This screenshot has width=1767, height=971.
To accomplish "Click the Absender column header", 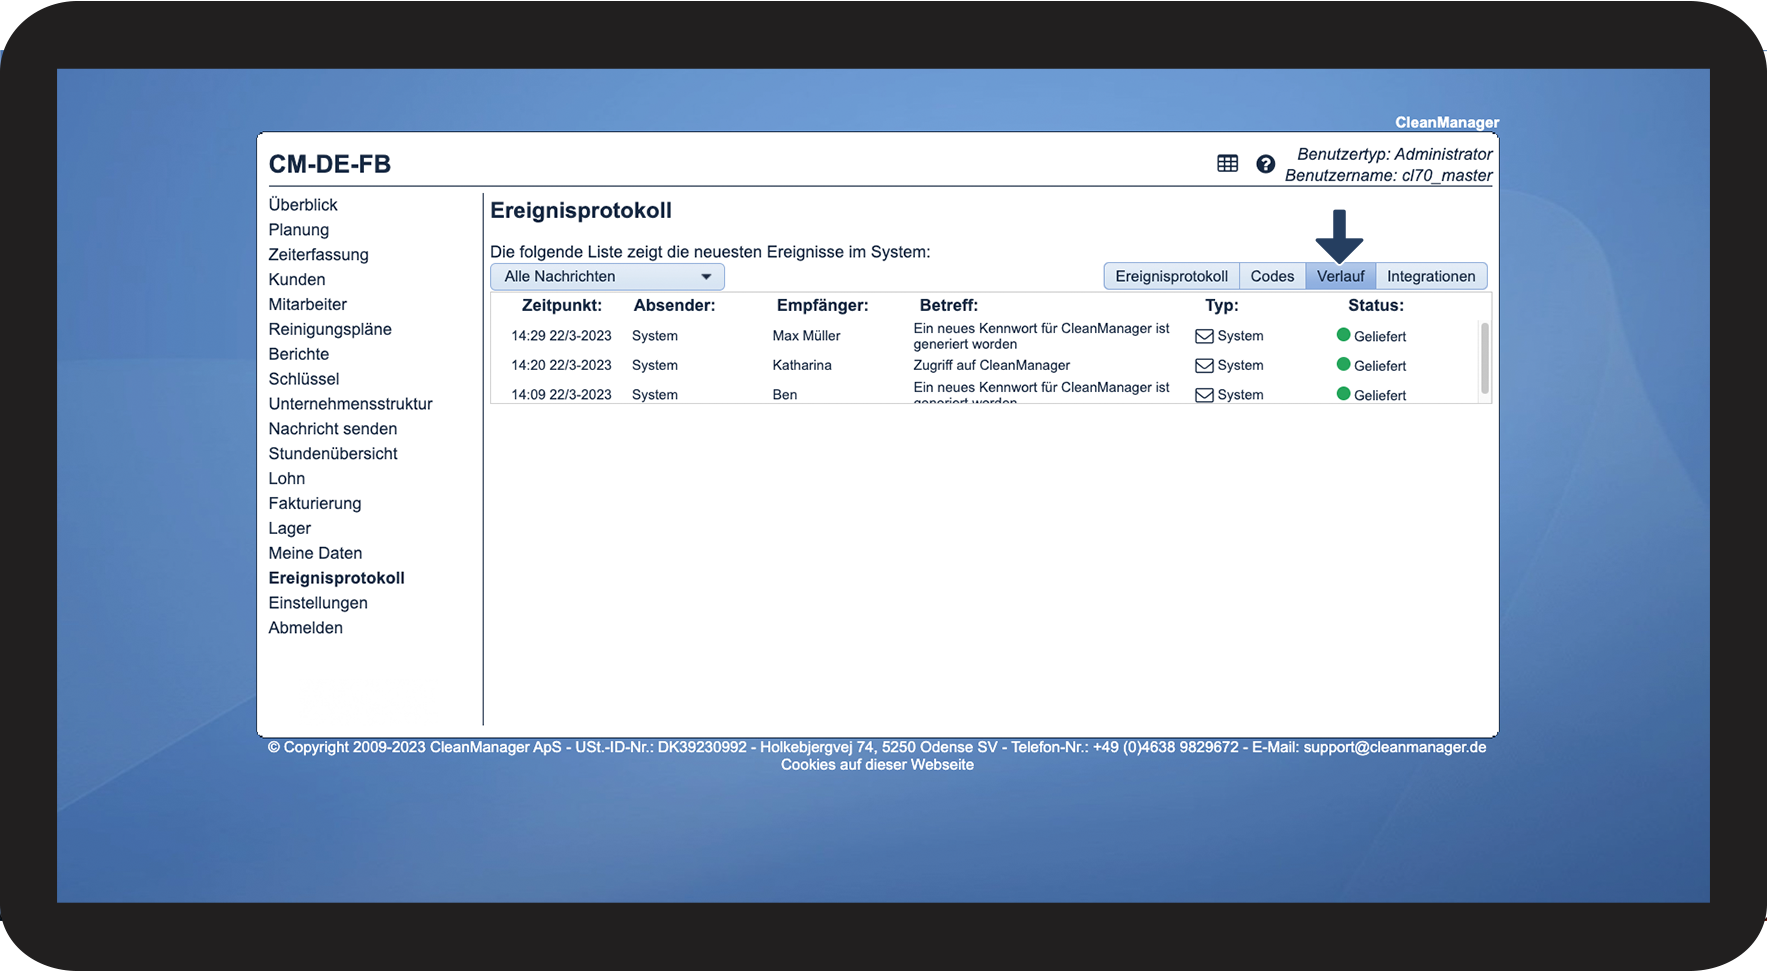I will [674, 306].
